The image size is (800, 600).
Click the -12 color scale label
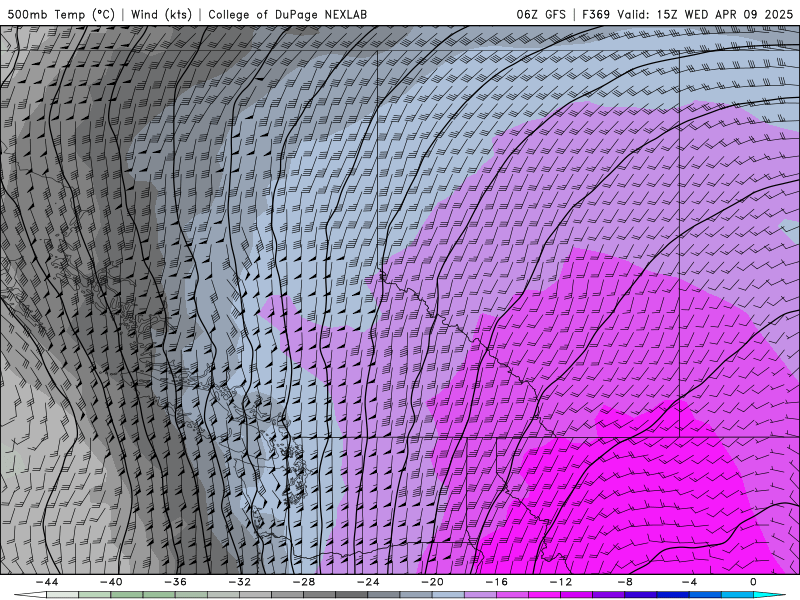(x=561, y=582)
